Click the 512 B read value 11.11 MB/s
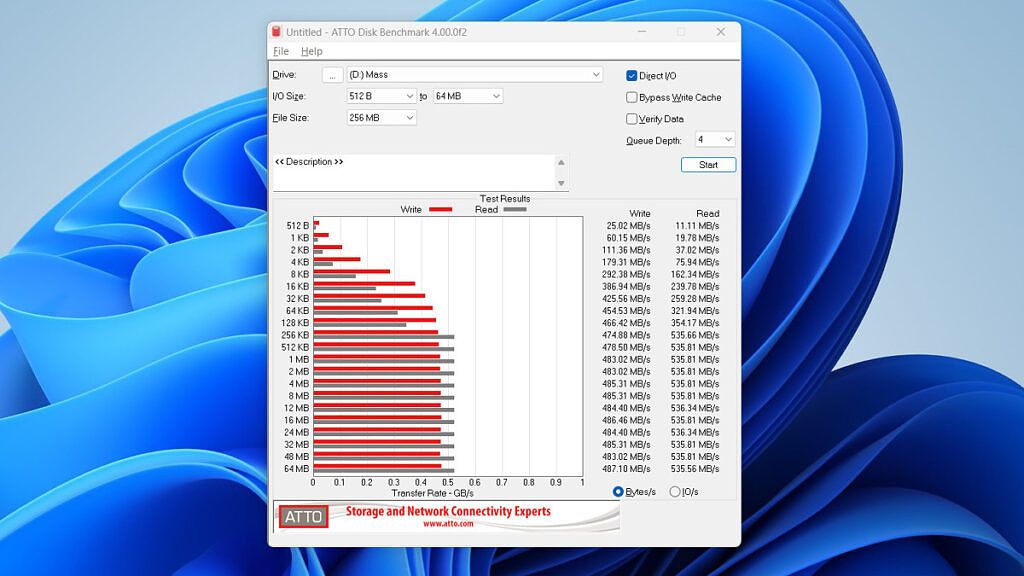The image size is (1024, 576). point(697,226)
